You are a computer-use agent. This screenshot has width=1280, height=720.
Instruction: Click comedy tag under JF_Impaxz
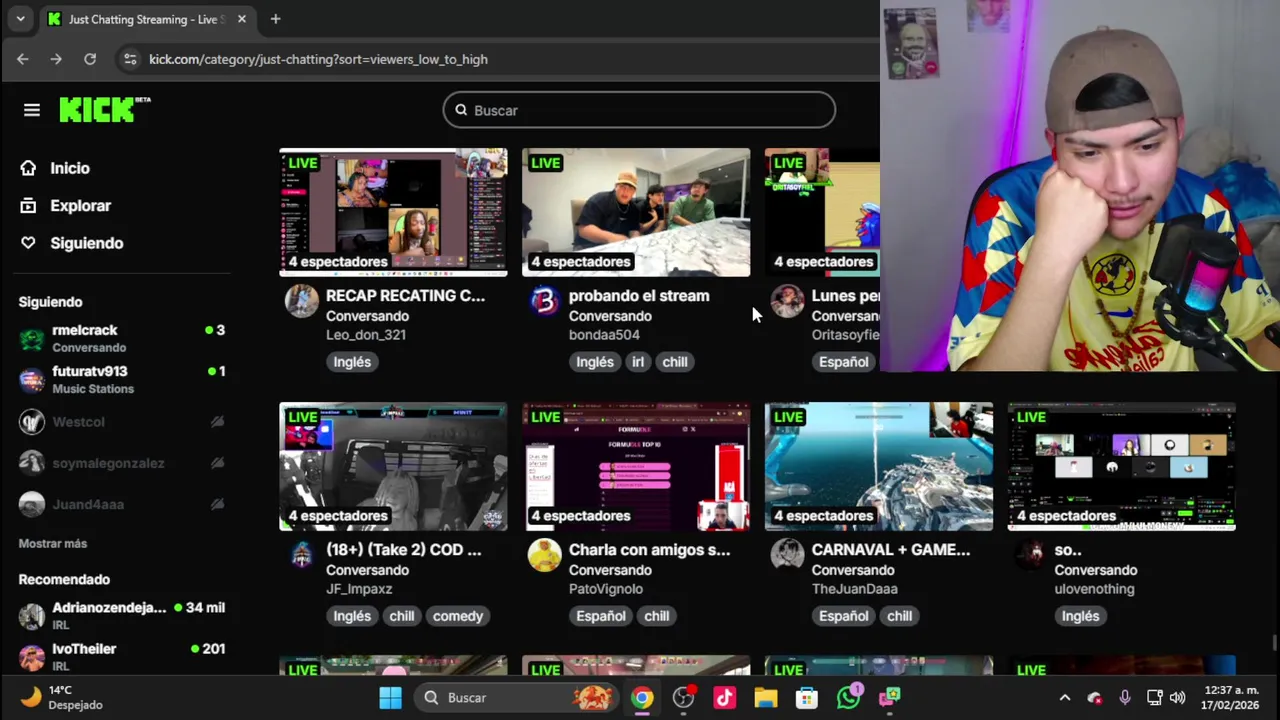click(x=458, y=616)
